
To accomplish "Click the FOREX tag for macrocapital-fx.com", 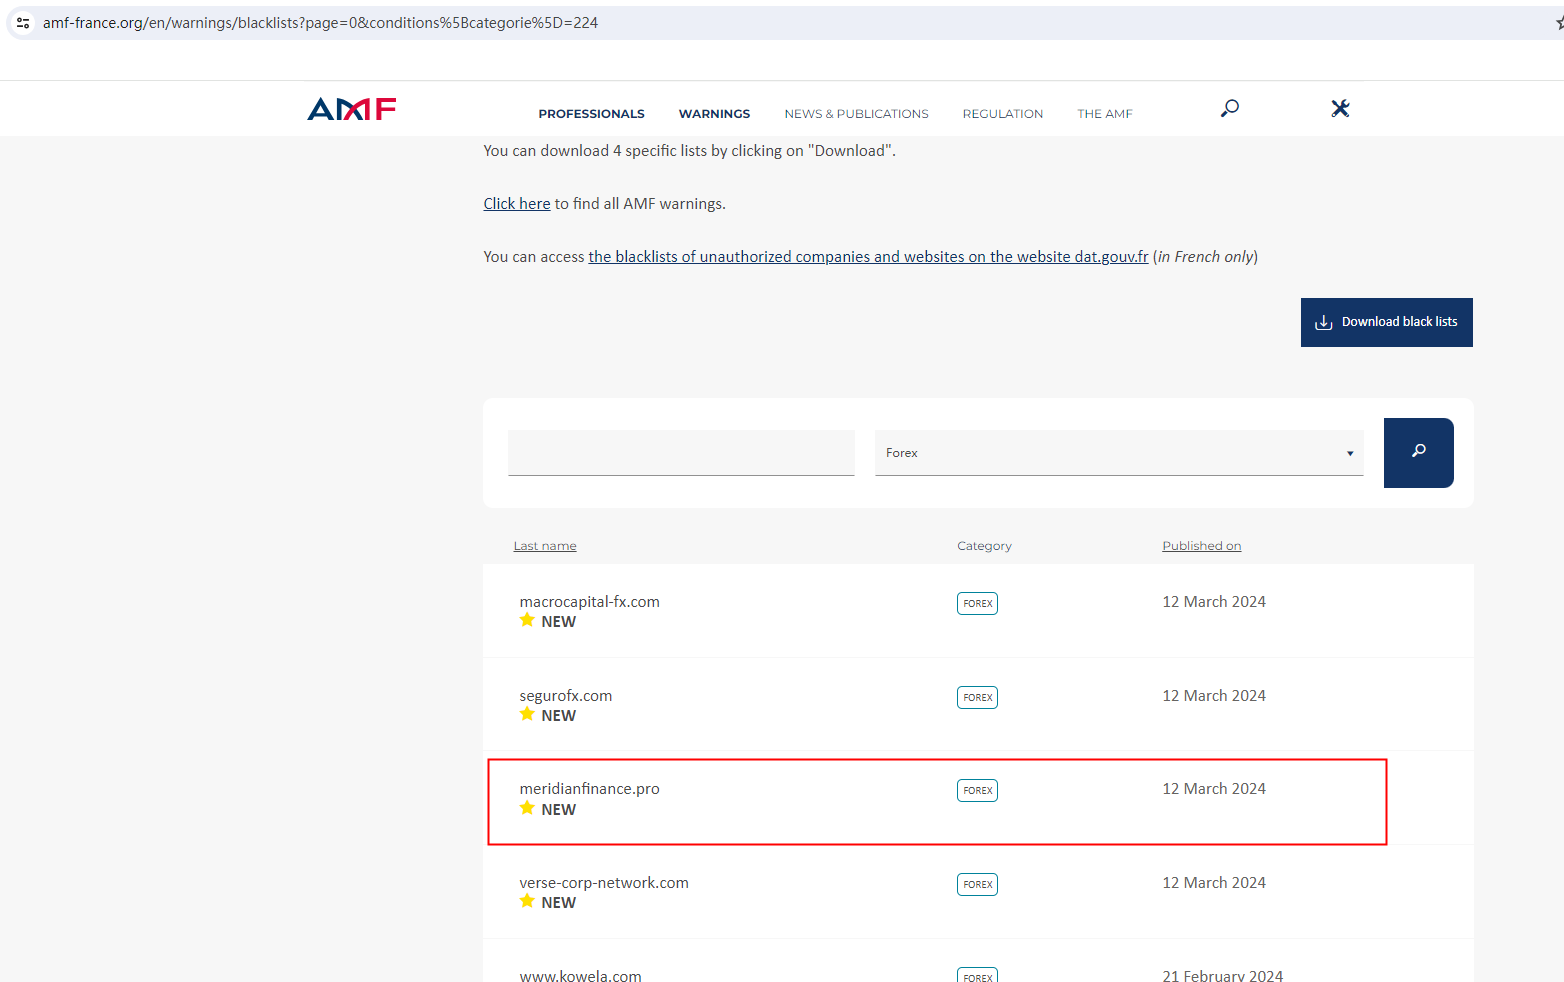I will coord(977,603).
